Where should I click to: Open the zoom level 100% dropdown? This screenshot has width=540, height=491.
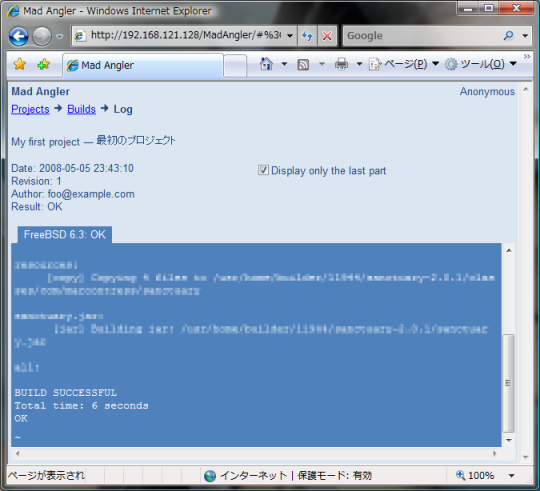click(x=512, y=476)
